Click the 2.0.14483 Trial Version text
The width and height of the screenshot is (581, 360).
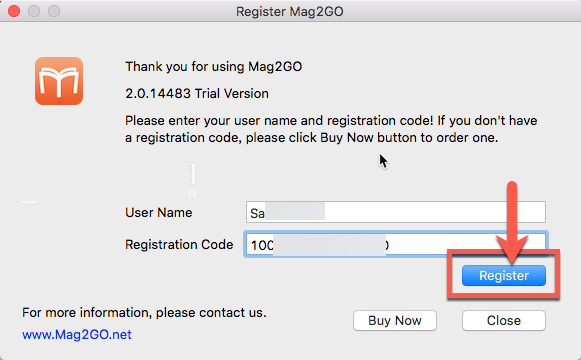tap(197, 94)
